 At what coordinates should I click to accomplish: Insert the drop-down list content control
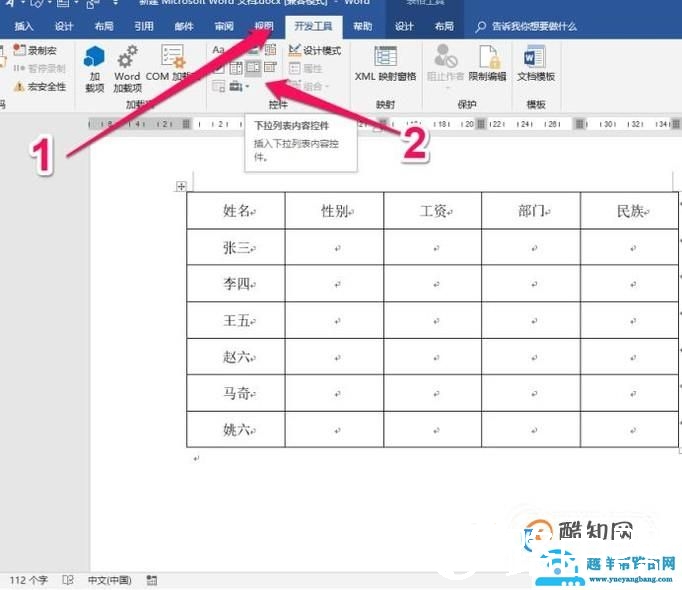pyautogui.click(x=253, y=67)
